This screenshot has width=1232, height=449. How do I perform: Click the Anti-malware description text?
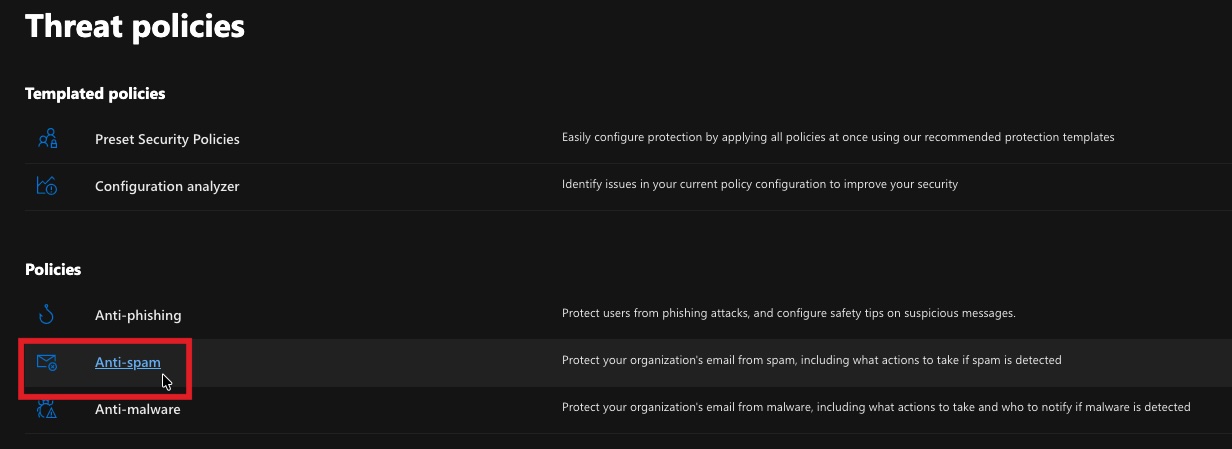875,407
